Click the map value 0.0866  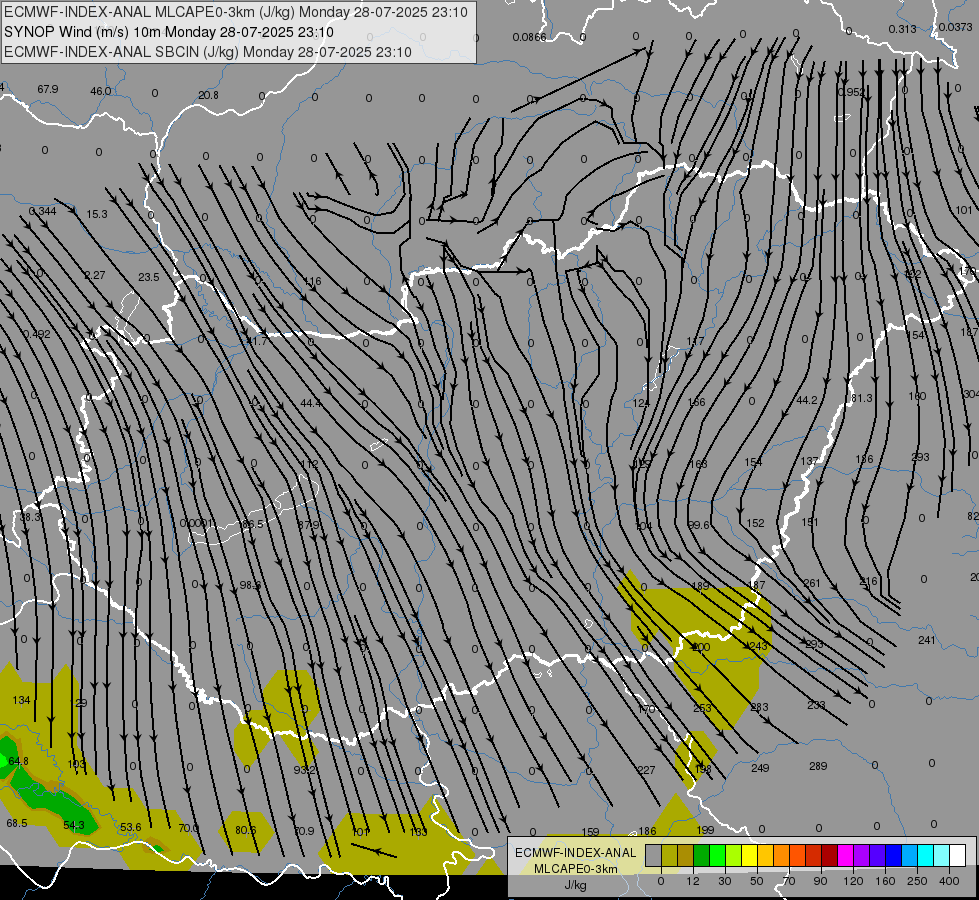529,37
